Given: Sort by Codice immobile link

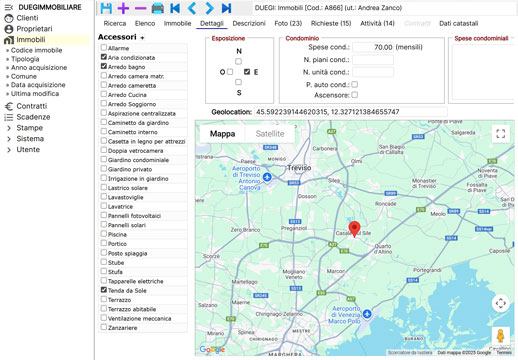Looking at the screenshot, I should point(36,50).
